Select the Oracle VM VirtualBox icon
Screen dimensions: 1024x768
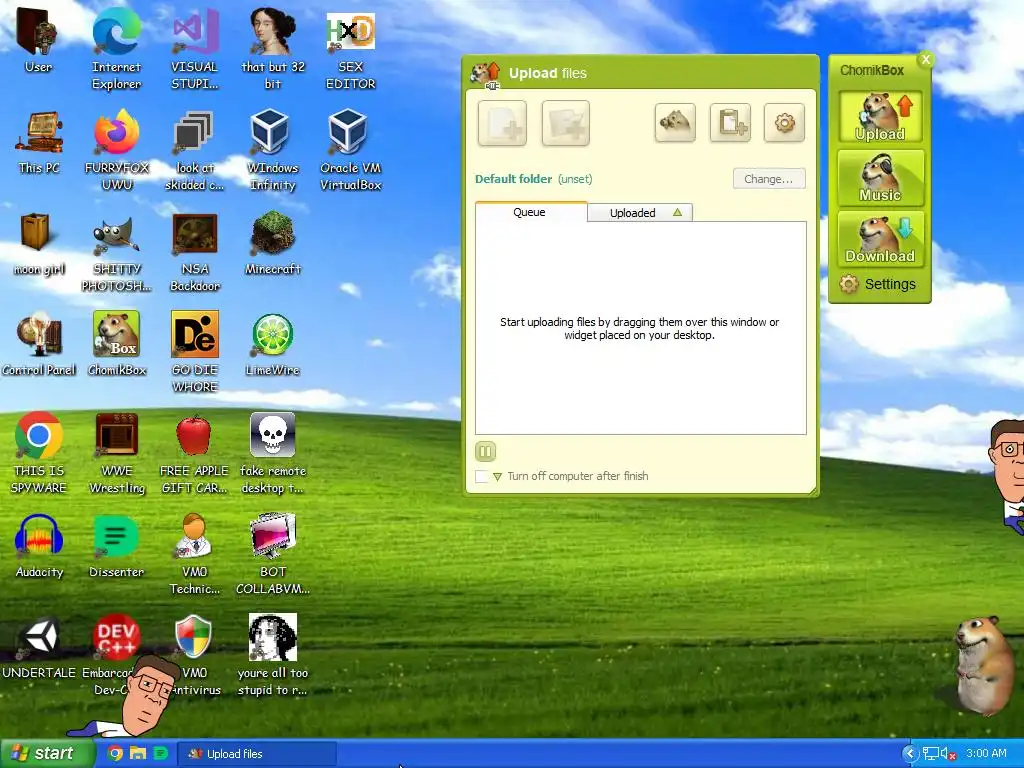pos(351,150)
